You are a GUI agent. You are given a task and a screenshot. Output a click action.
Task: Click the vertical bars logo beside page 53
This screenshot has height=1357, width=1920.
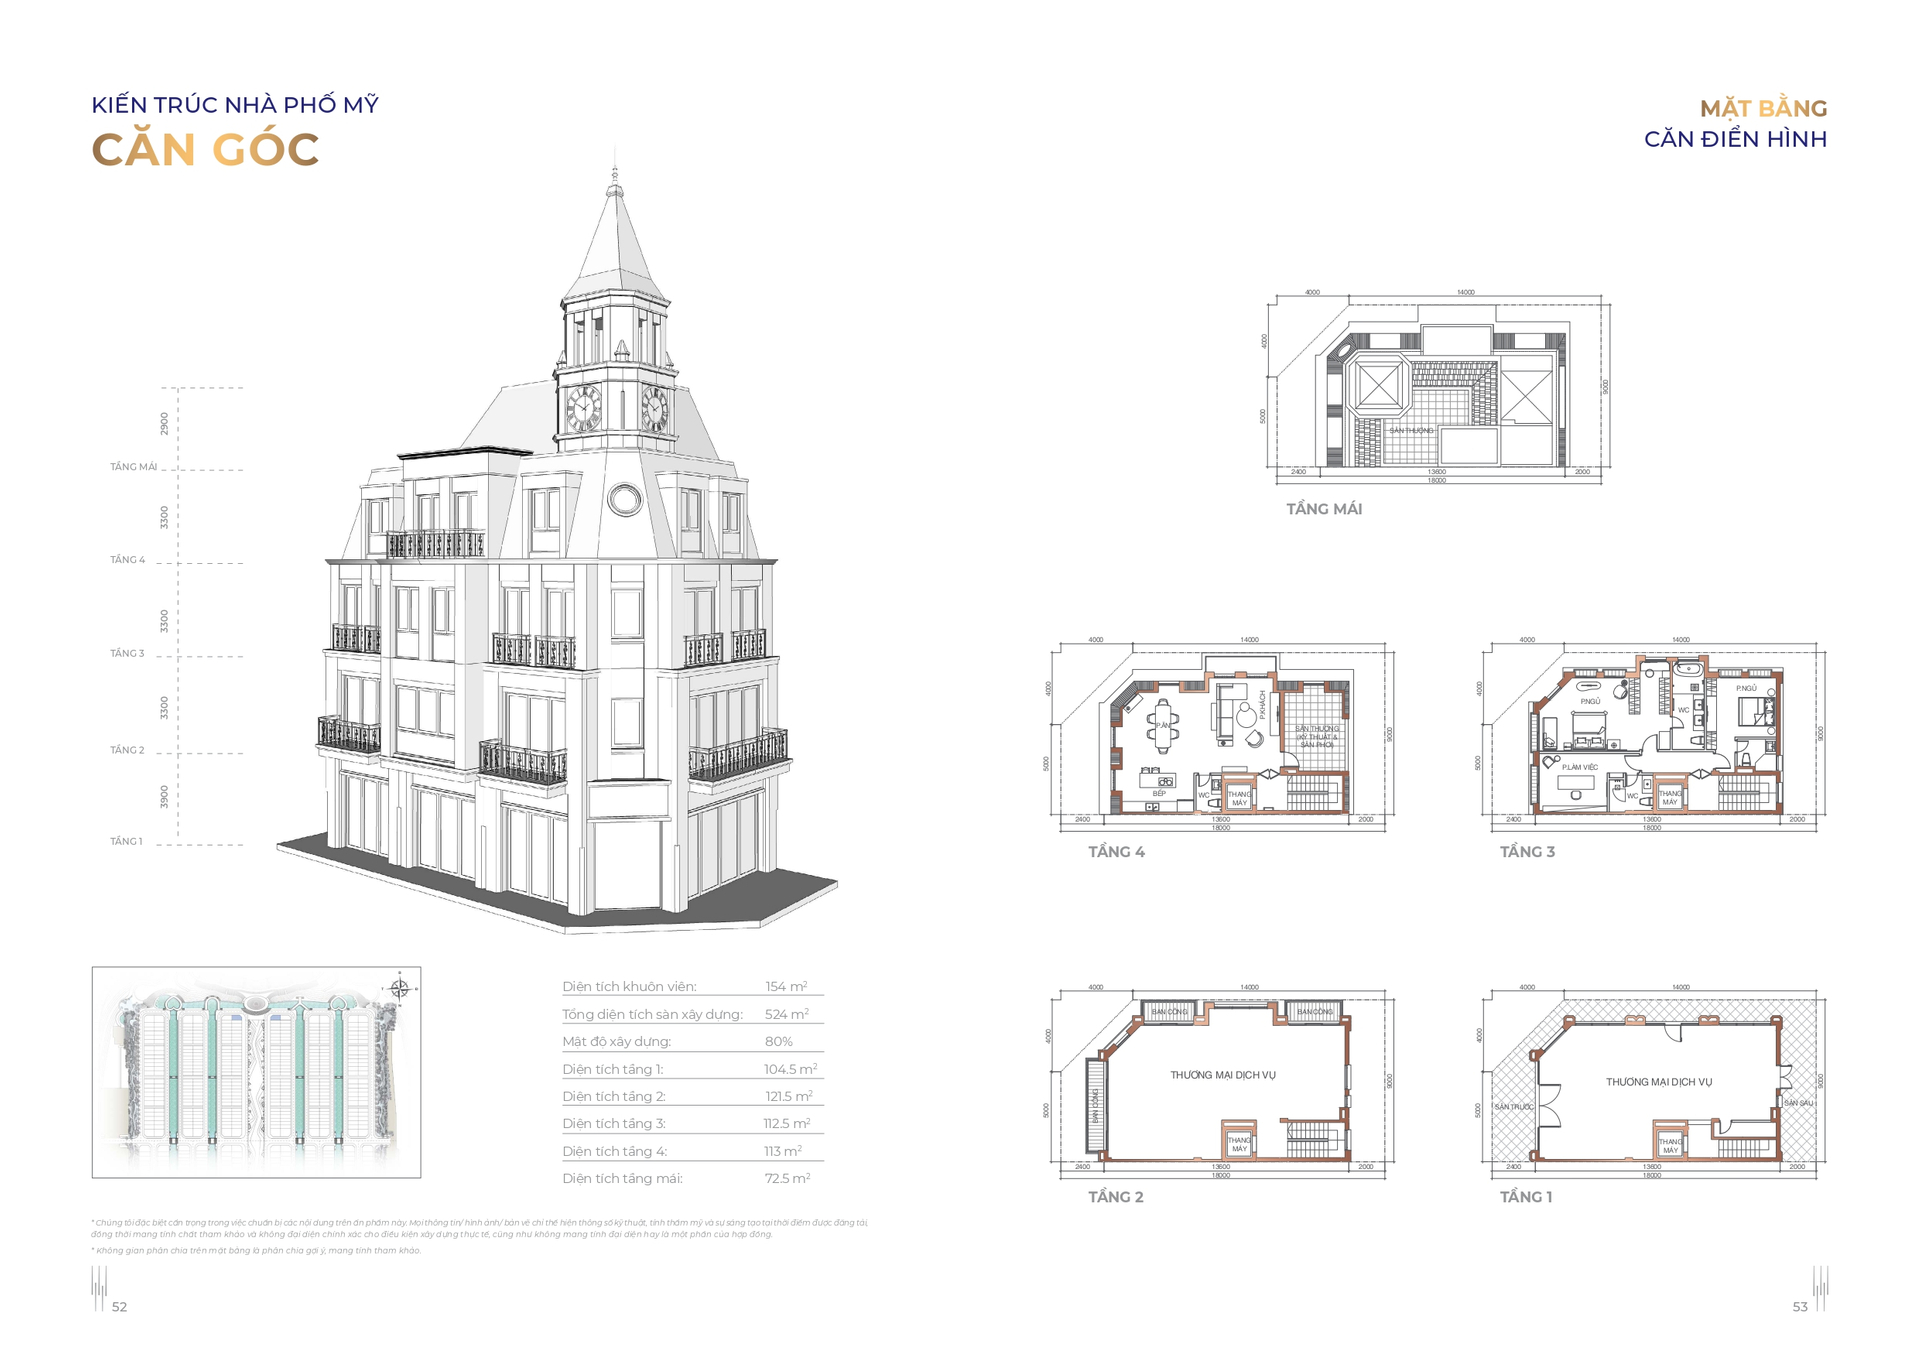click(x=1820, y=1288)
